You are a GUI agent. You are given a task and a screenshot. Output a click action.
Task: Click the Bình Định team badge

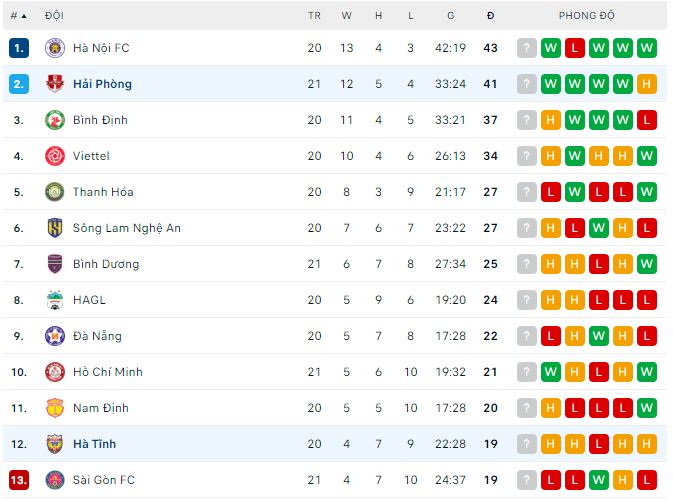coord(54,120)
